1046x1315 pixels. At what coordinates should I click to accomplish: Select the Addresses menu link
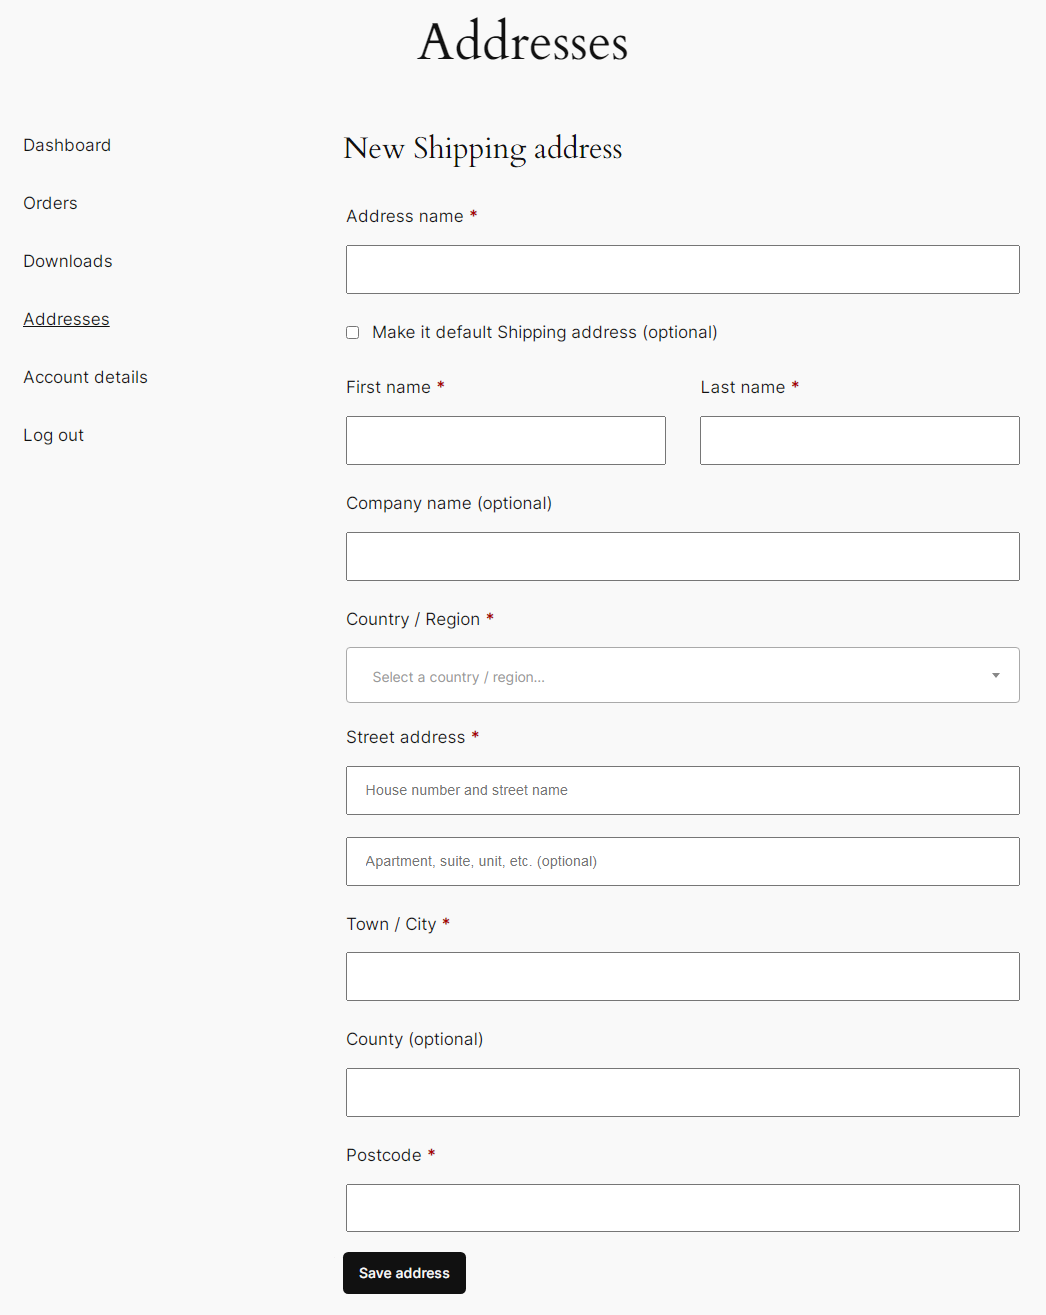[x=66, y=320]
